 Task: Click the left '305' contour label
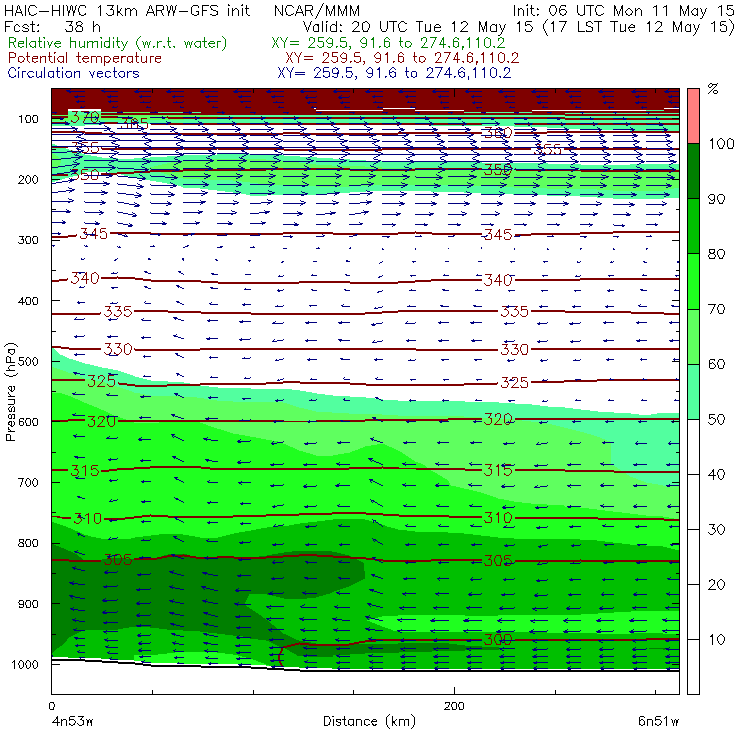pos(118,559)
